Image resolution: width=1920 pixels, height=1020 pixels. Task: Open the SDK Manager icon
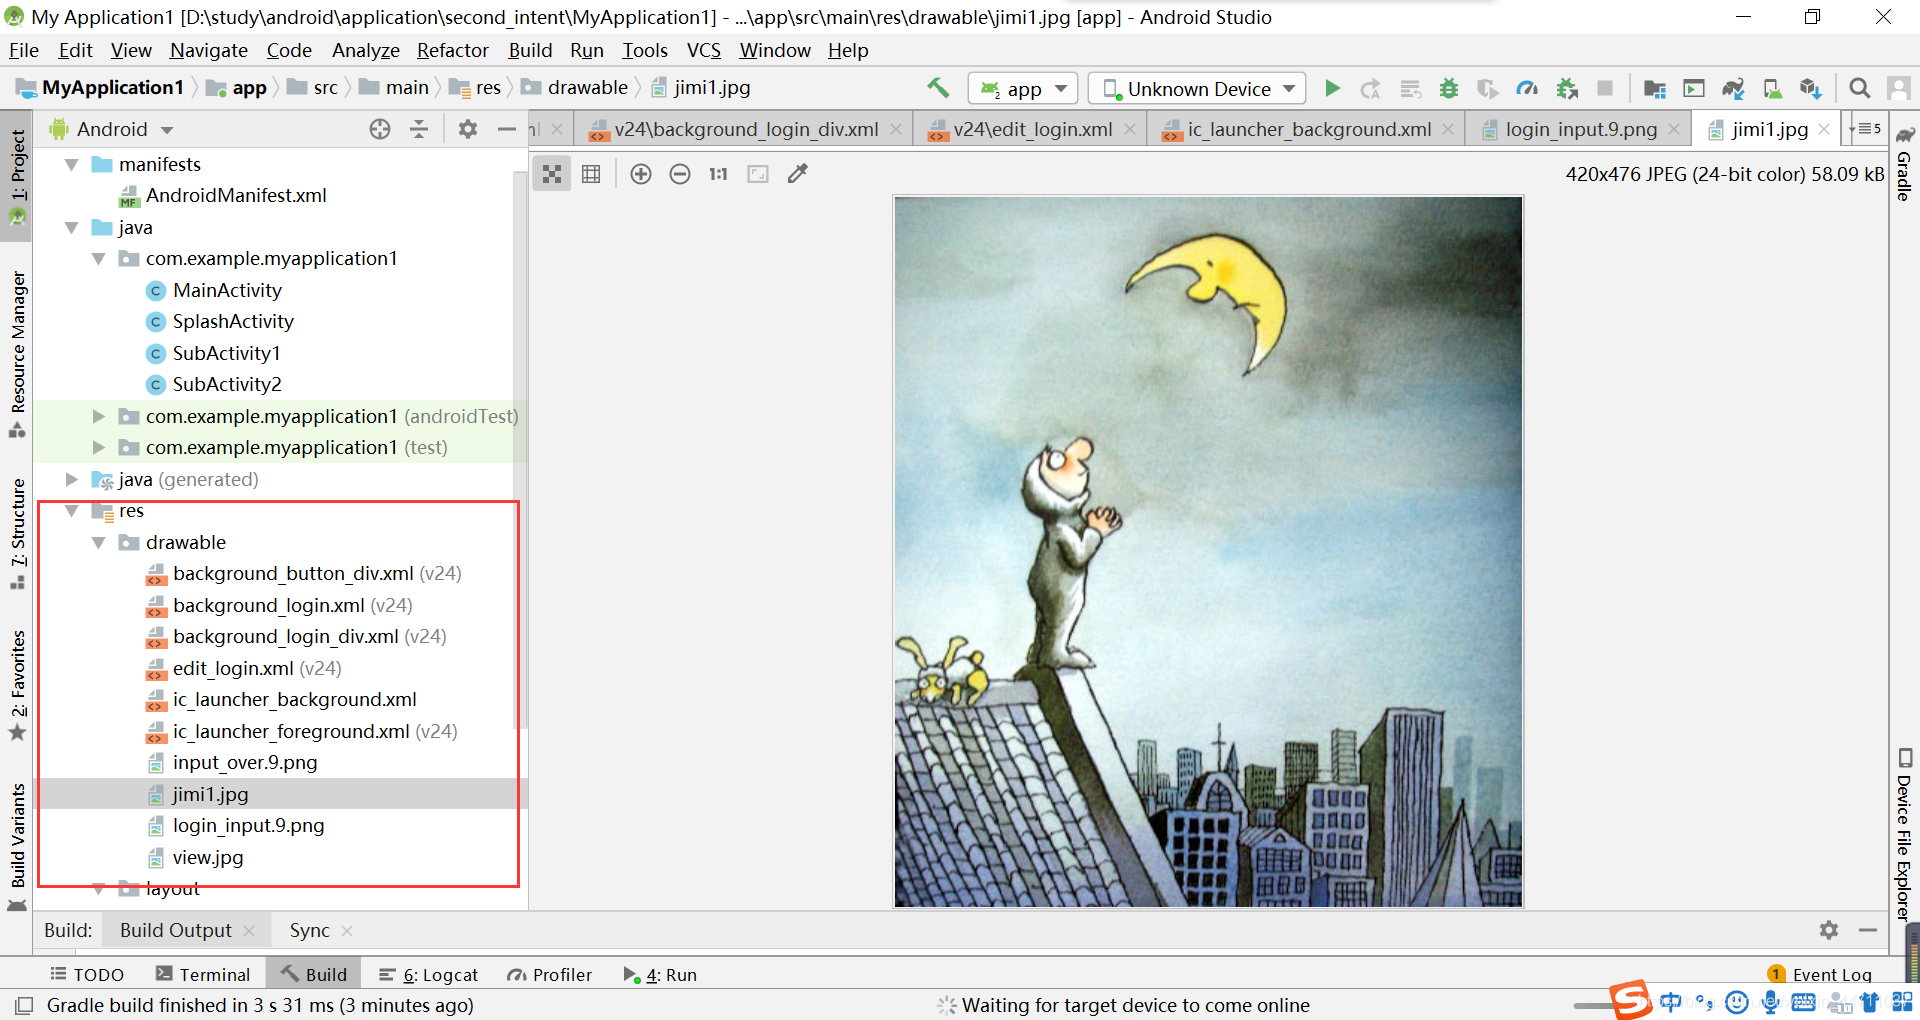1810,89
